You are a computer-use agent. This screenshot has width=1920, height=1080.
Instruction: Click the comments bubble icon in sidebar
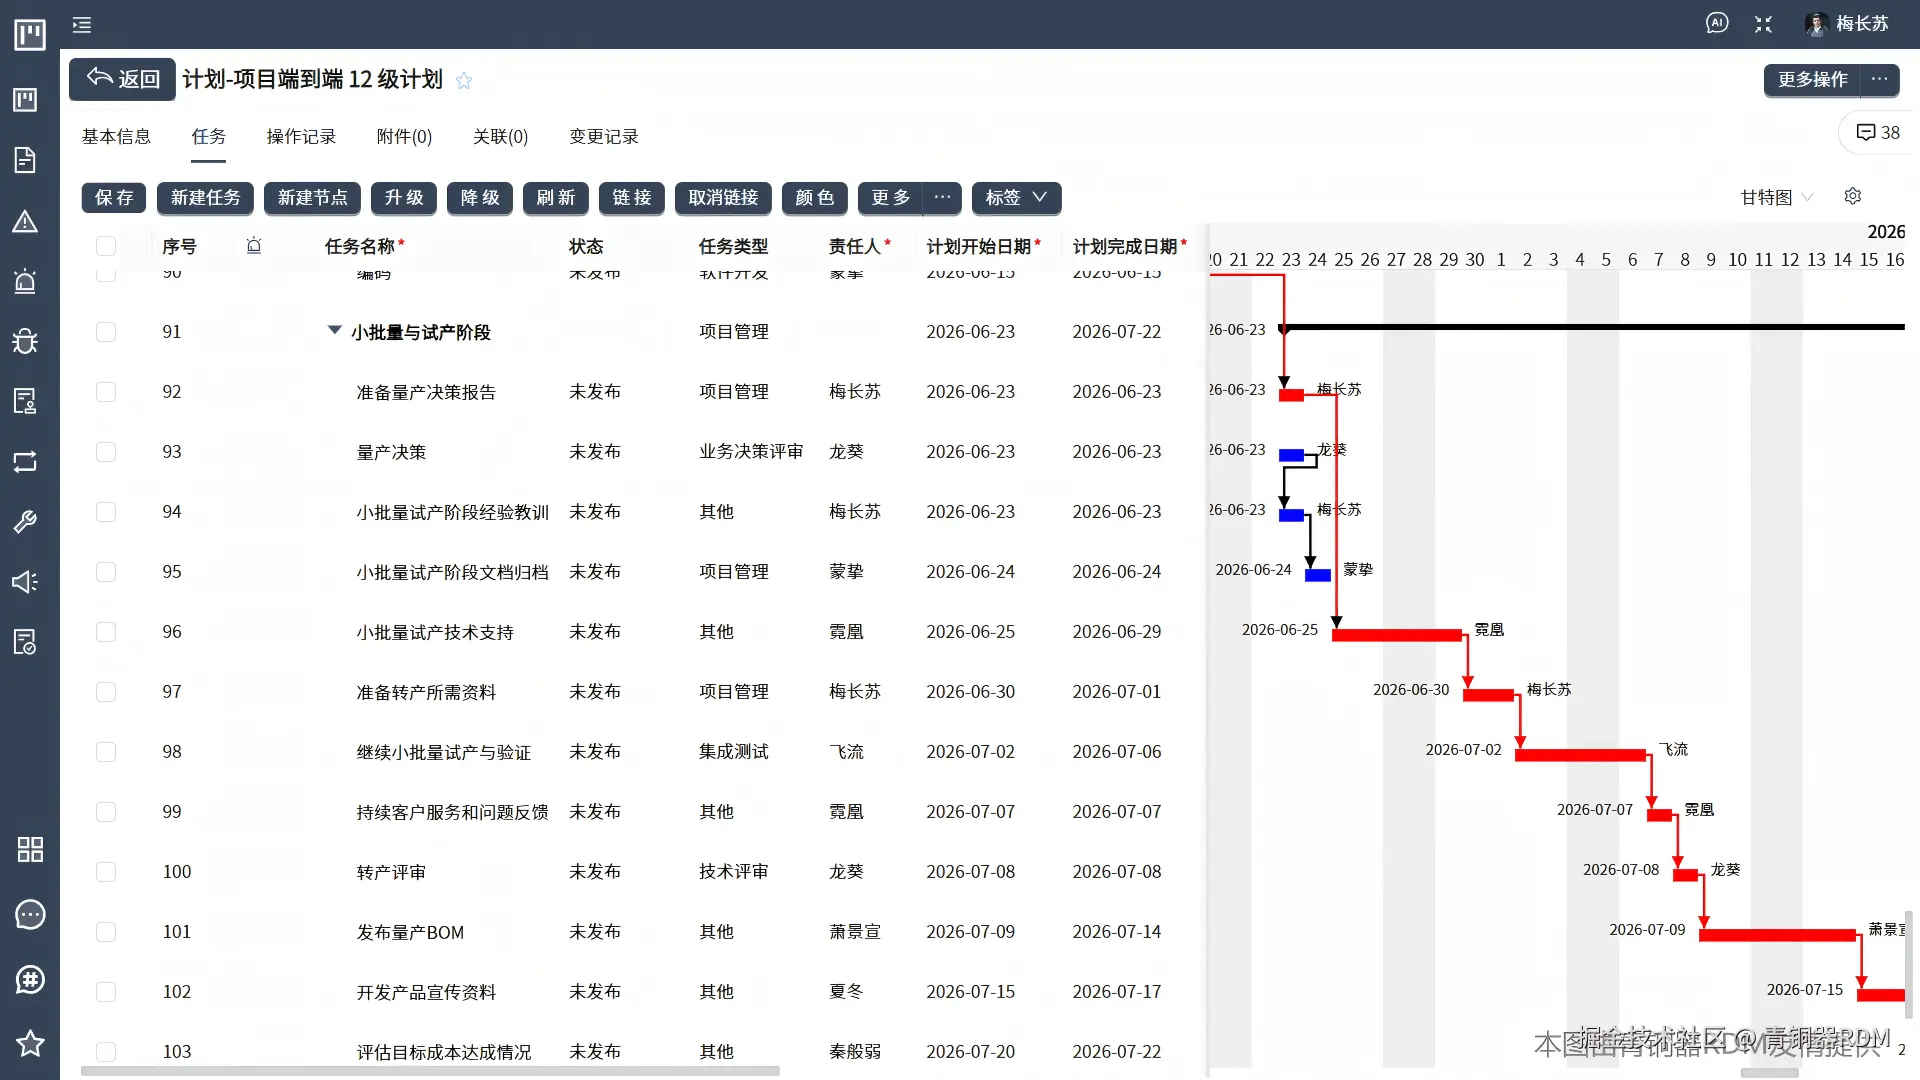[29, 914]
